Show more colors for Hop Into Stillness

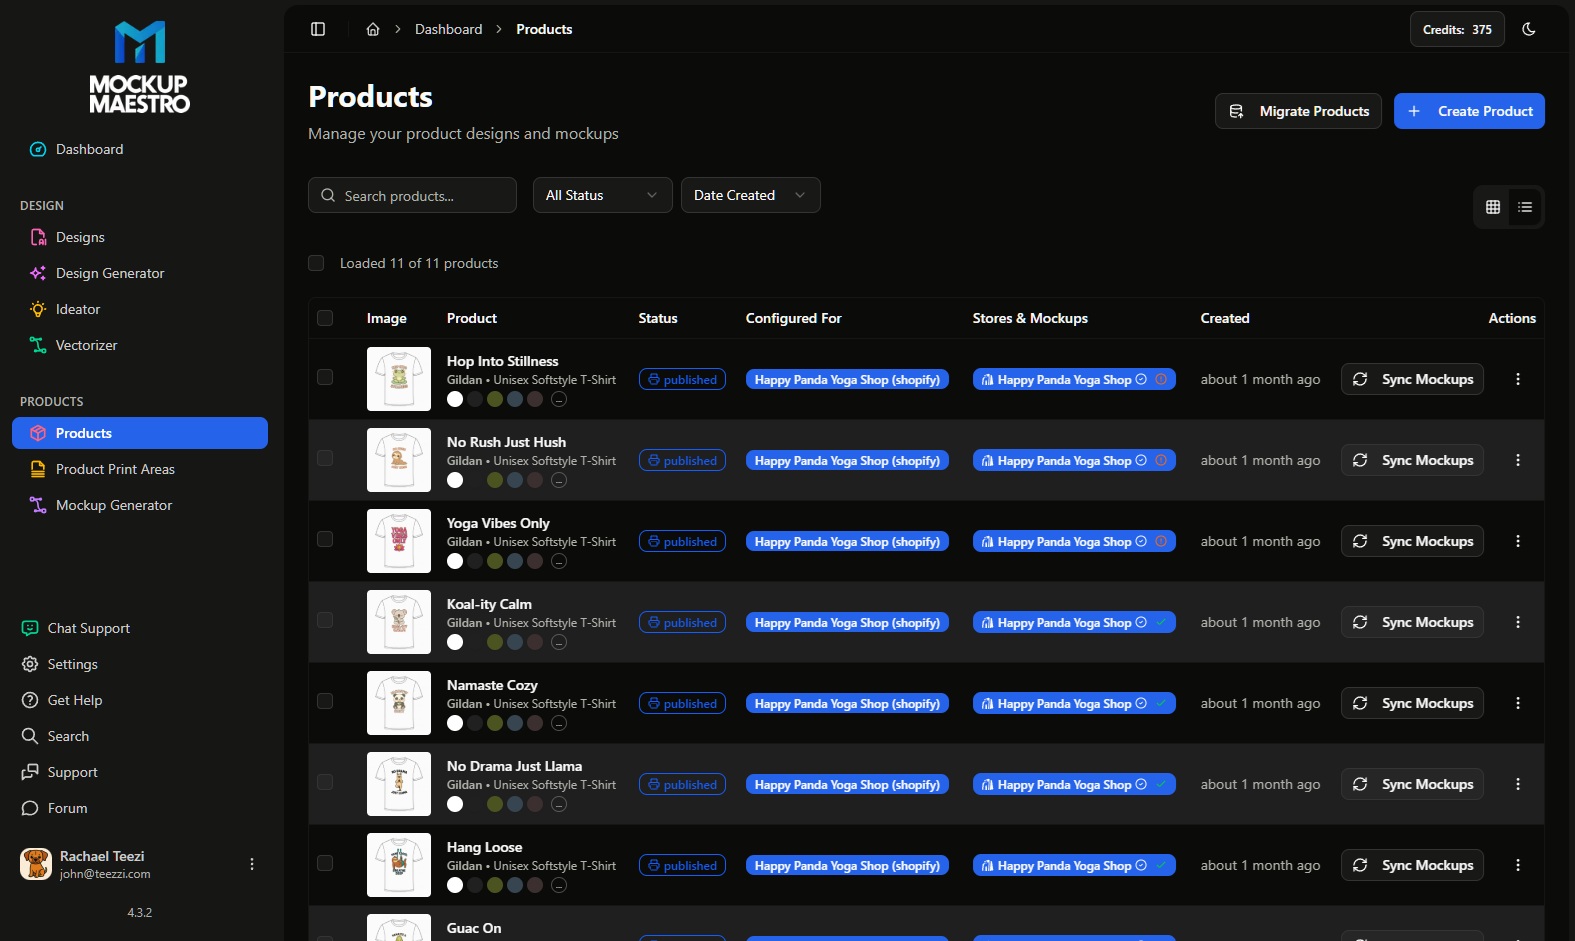[x=559, y=399]
